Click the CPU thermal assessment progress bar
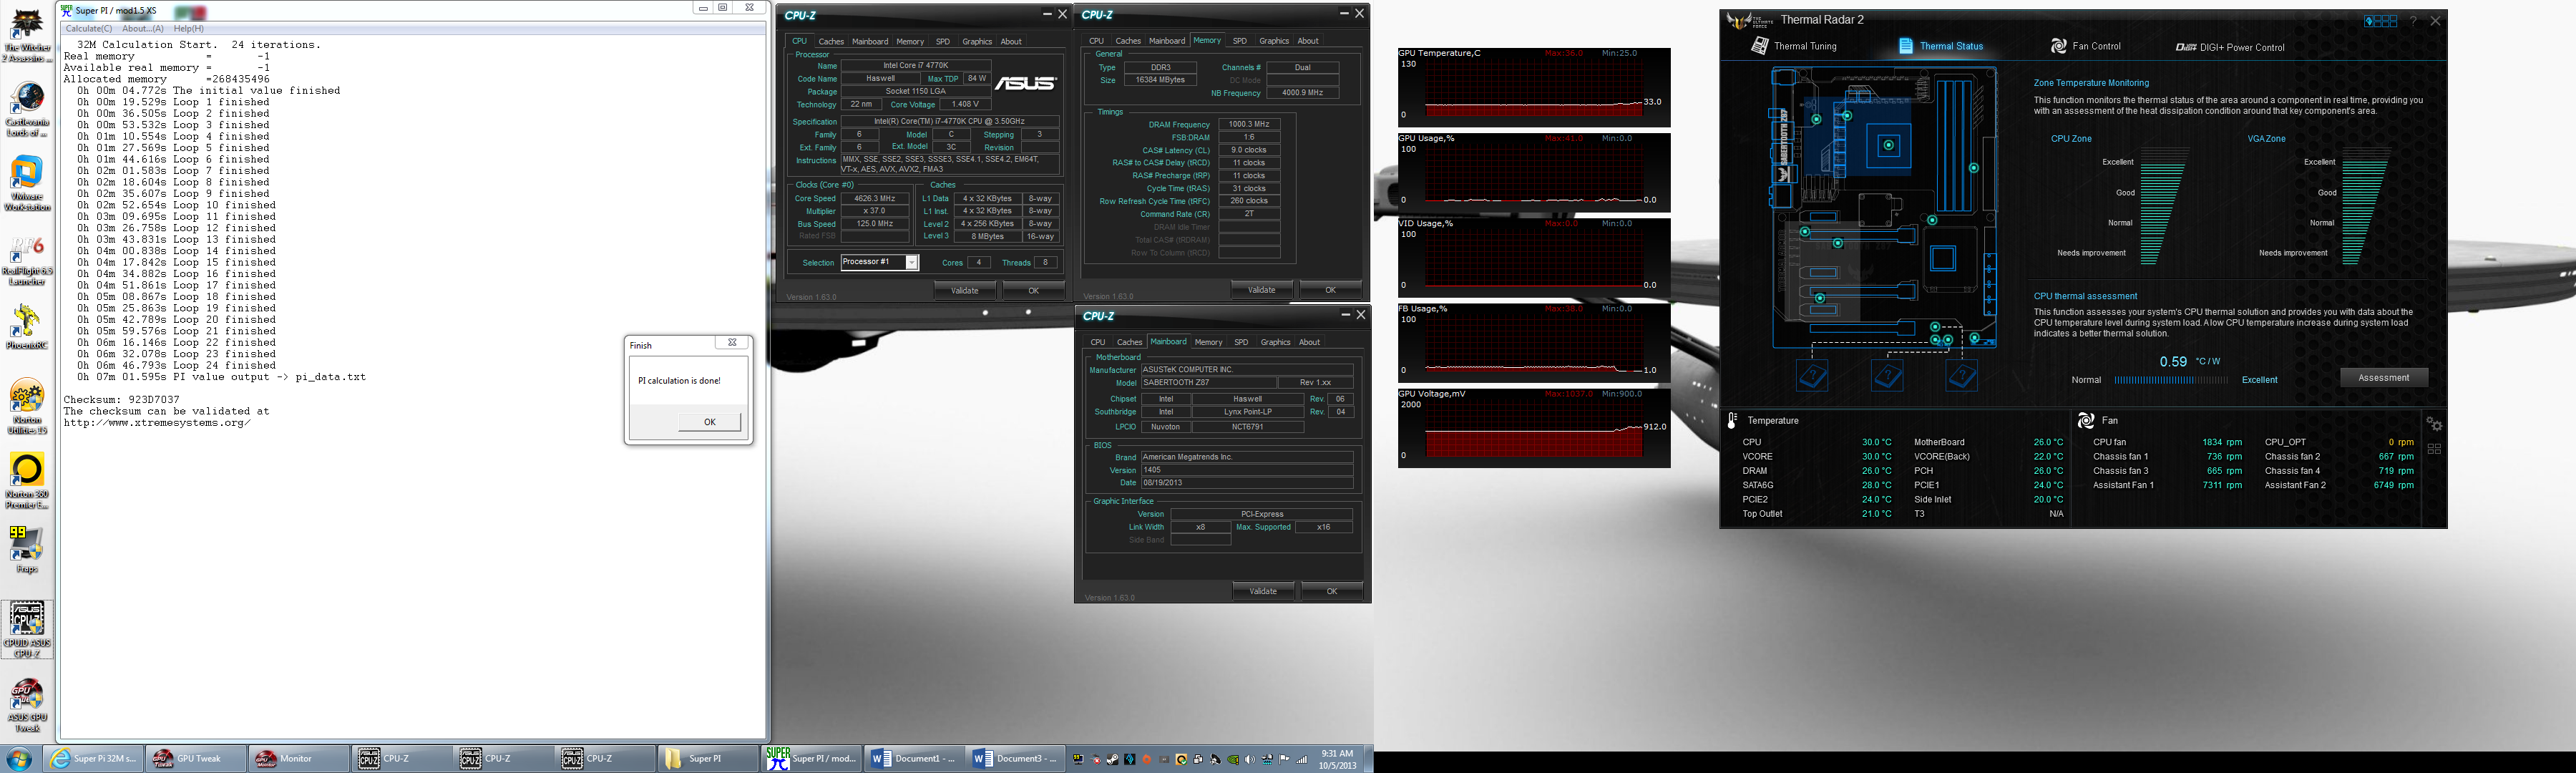The image size is (2576, 773). 2172,380
